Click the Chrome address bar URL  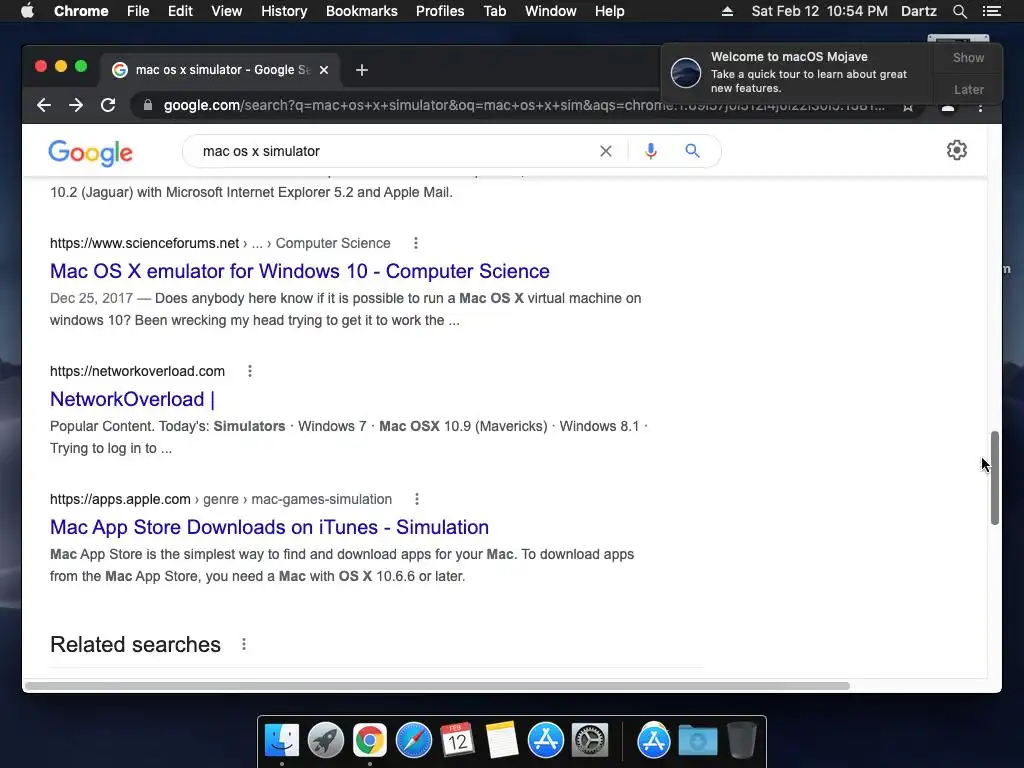[522, 105]
